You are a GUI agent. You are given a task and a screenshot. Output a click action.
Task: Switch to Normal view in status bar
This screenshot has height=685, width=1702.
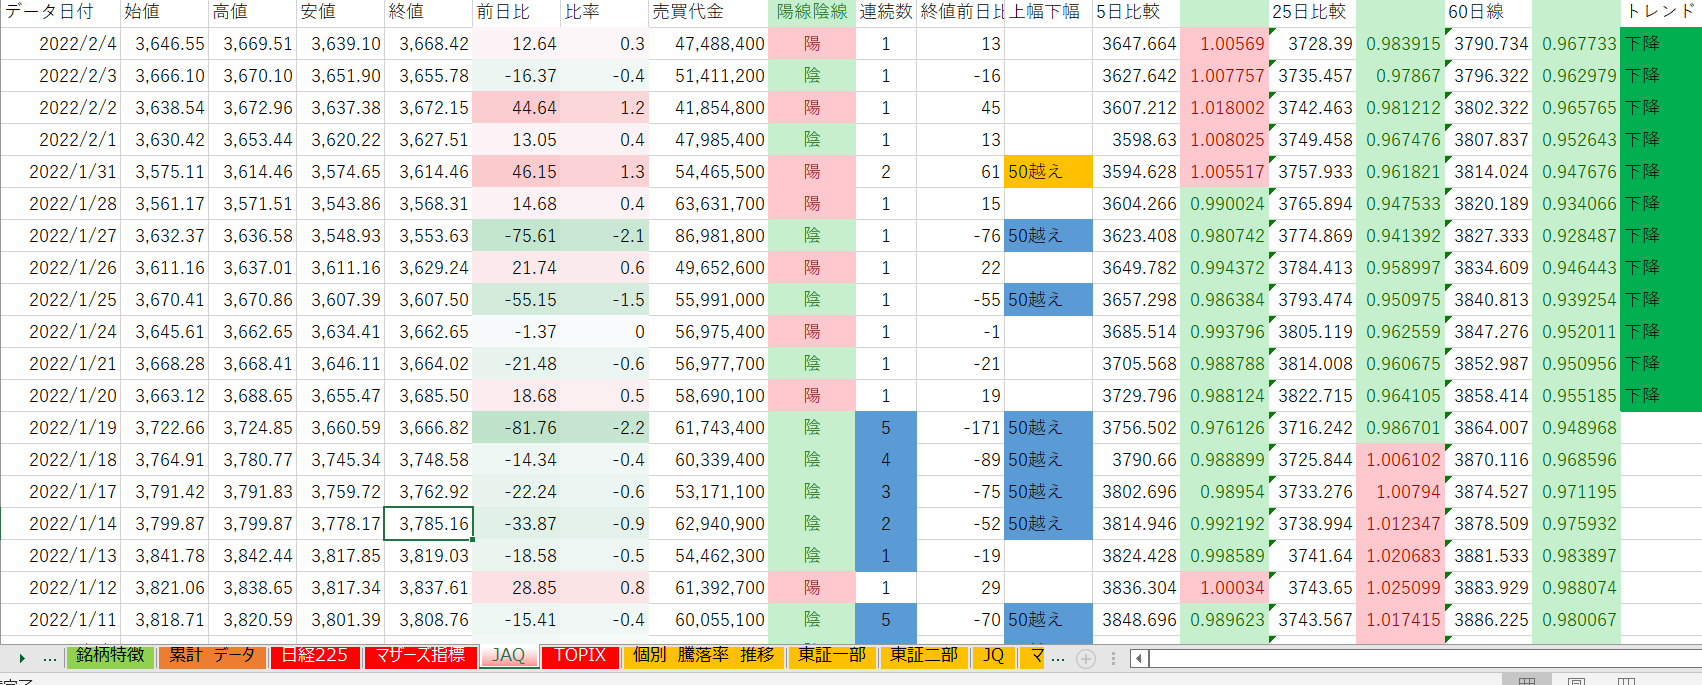coord(1527,681)
